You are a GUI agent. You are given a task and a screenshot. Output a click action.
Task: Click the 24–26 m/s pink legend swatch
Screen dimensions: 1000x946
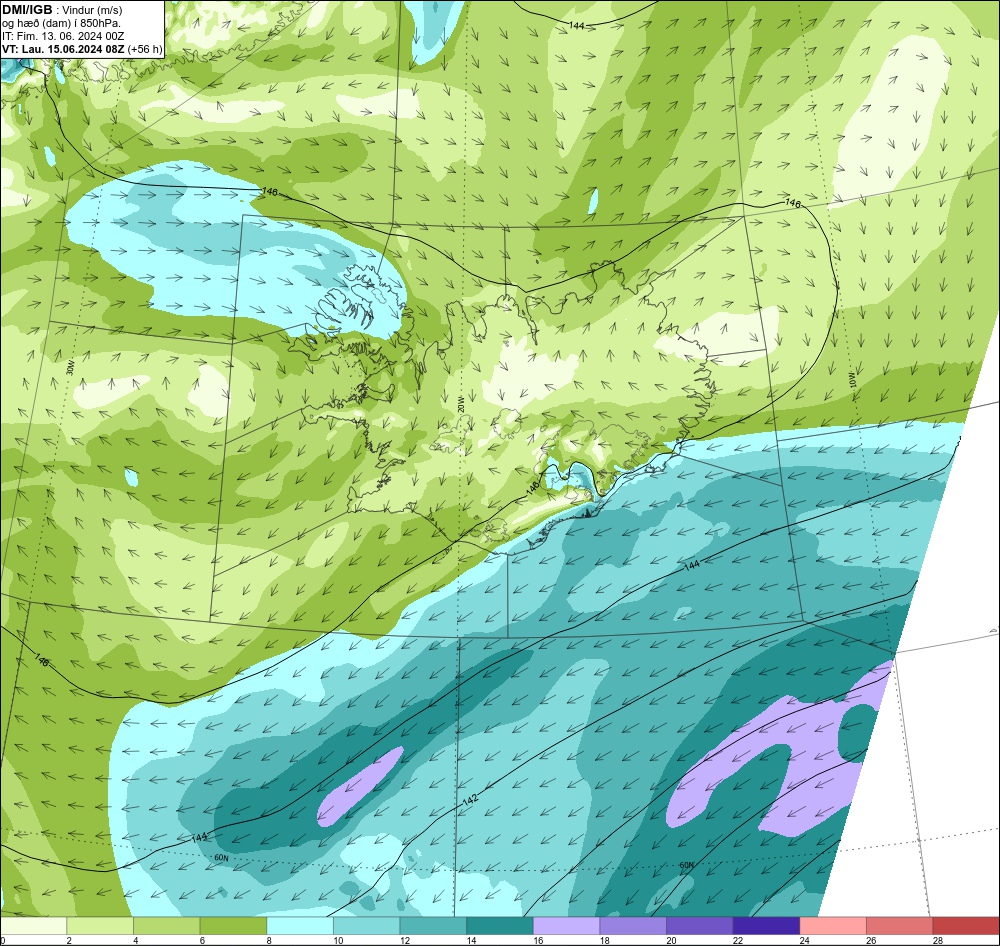tap(833, 926)
